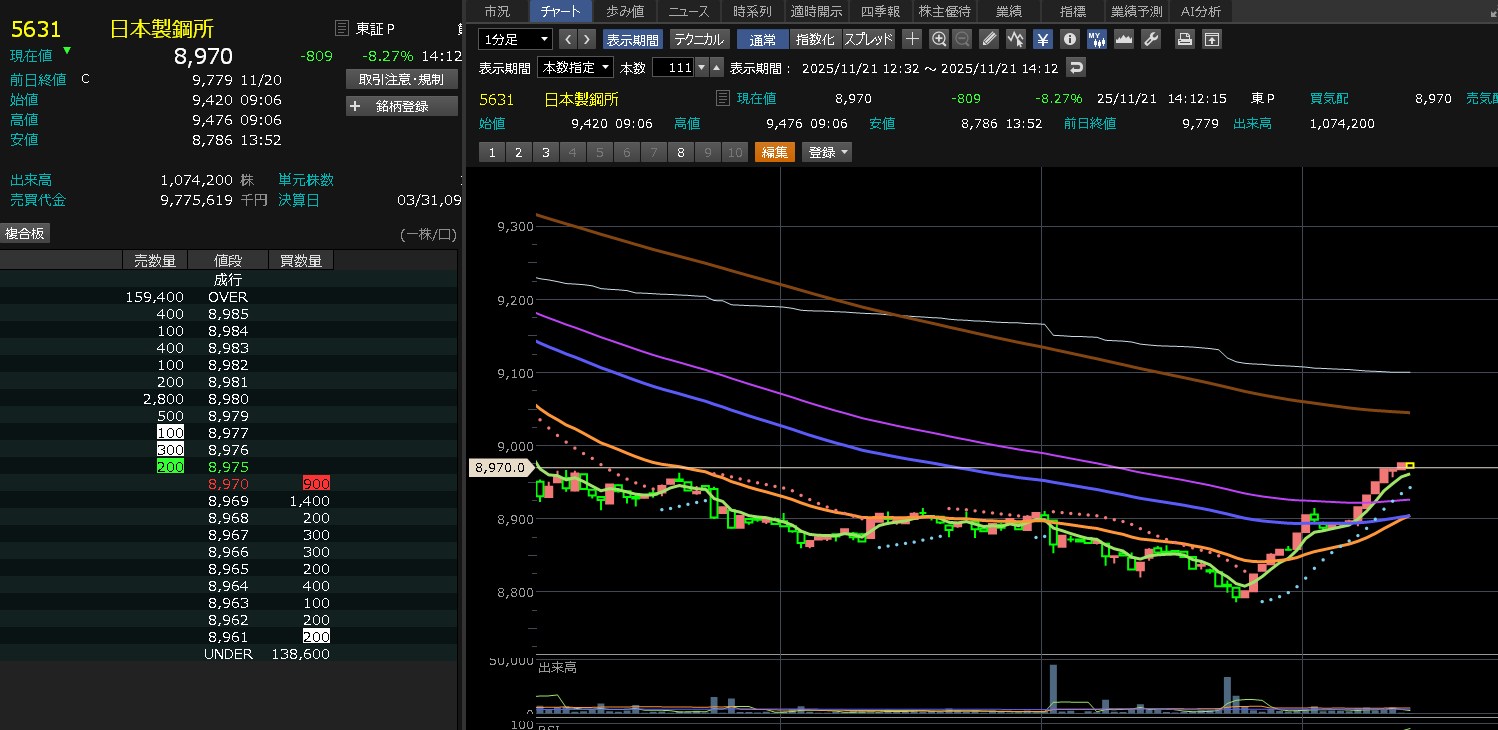Expand the 登録 dropdown button
The height and width of the screenshot is (730, 1498).
pyautogui.click(x=828, y=152)
